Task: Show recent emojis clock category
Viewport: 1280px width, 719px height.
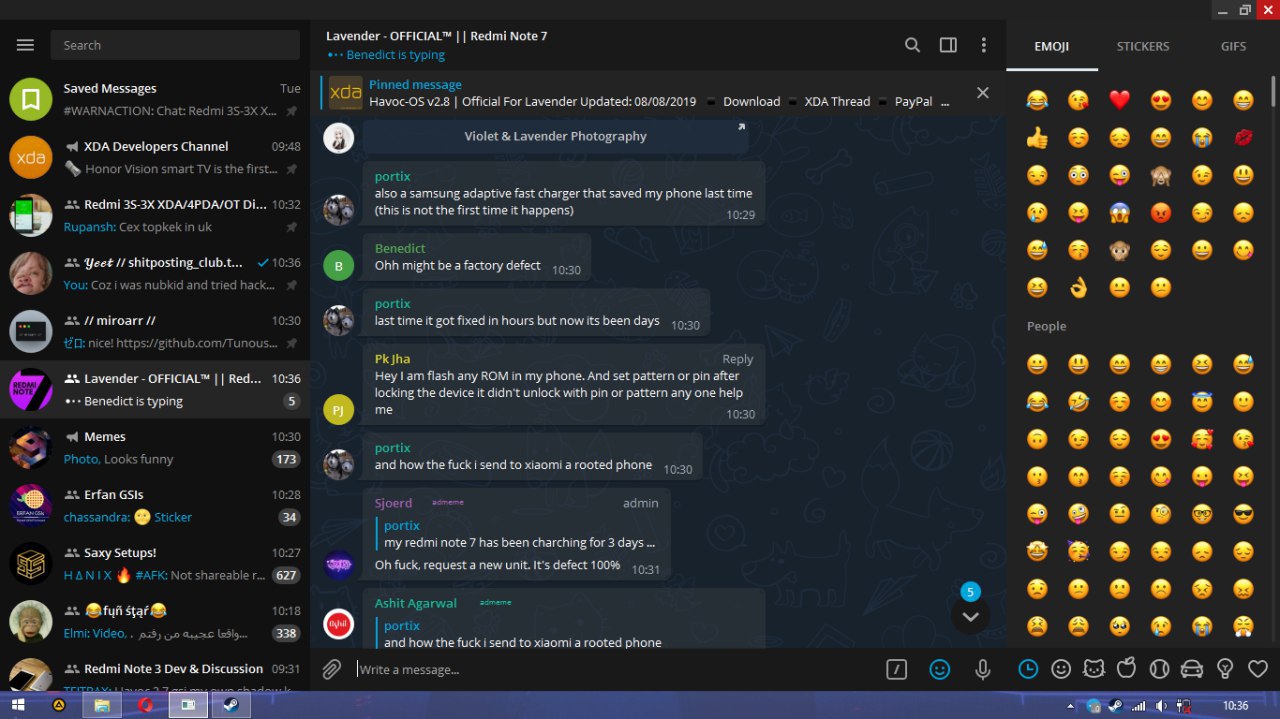Action: point(1028,669)
